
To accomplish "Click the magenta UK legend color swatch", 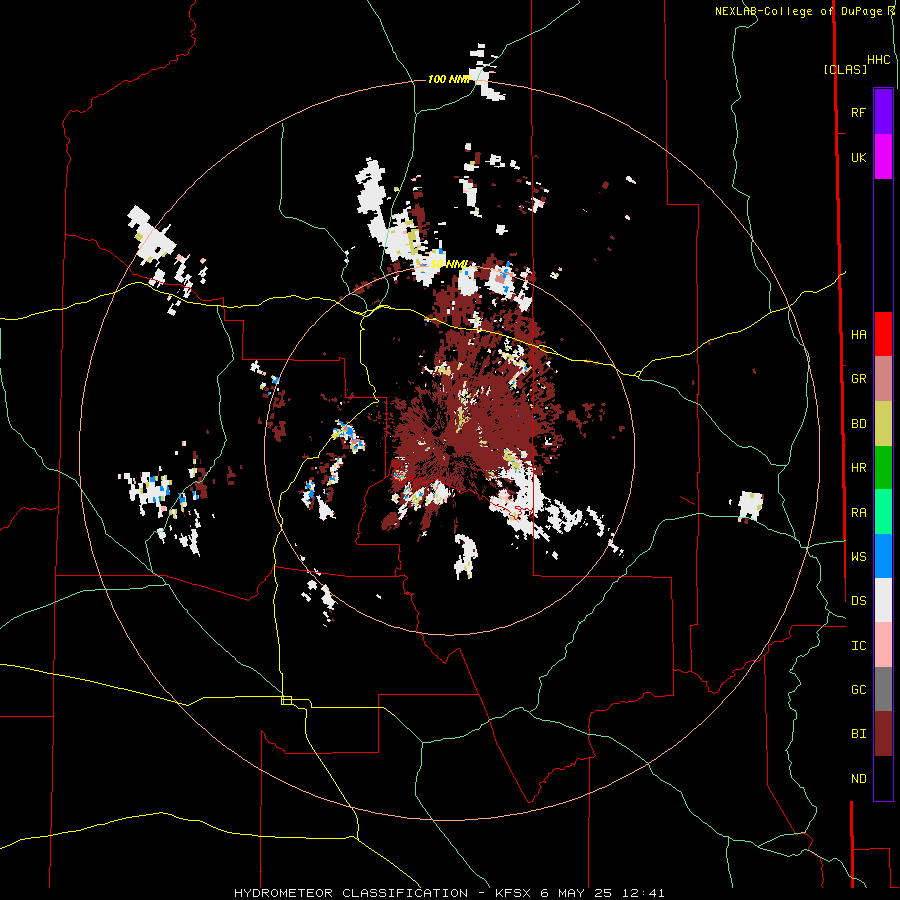I will click(883, 157).
